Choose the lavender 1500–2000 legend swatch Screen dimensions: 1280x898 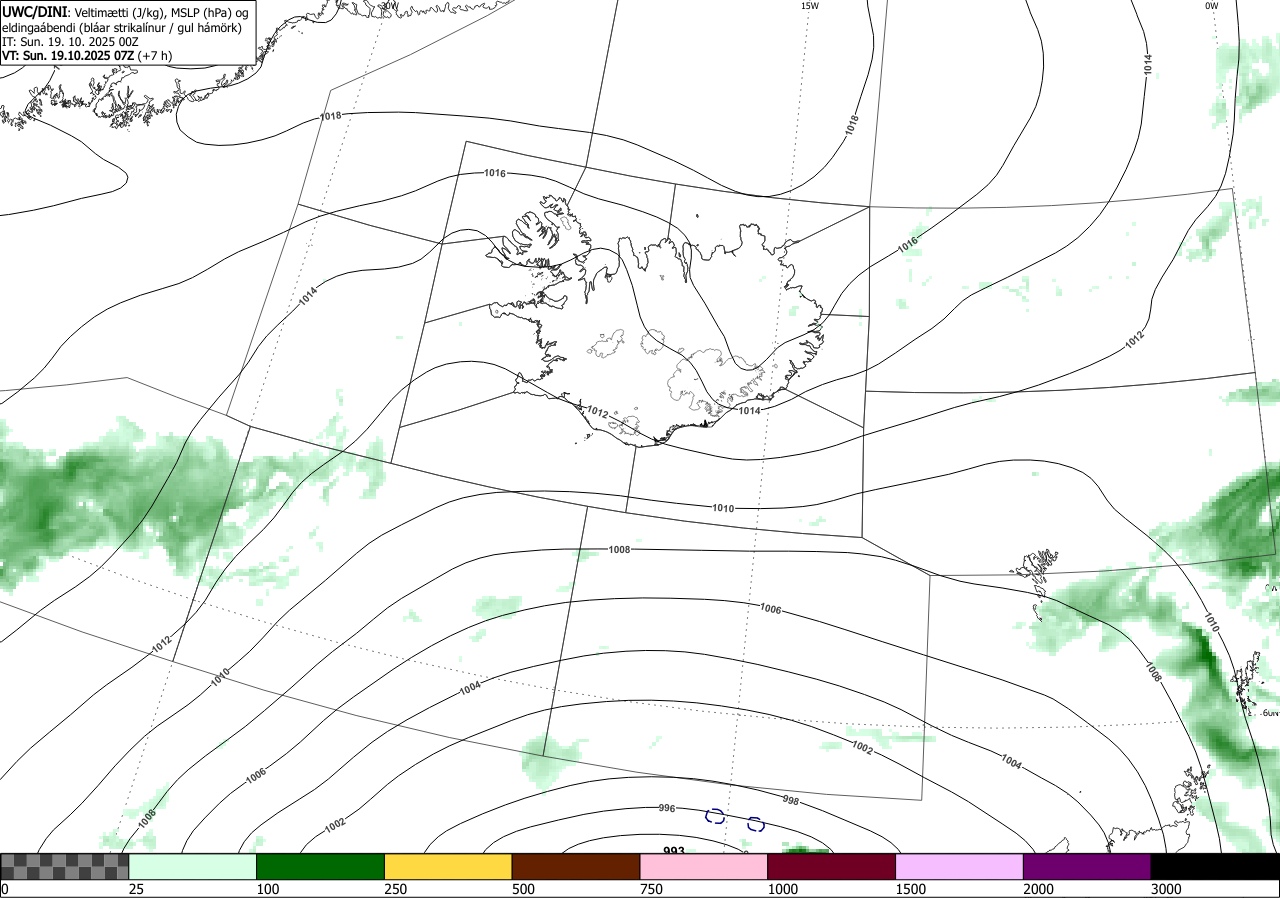click(x=960, y=866)
